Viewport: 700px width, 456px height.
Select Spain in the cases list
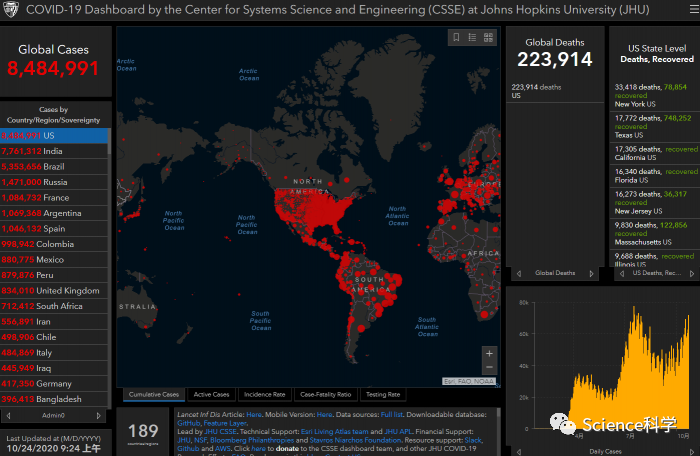(x=54, y=229)
